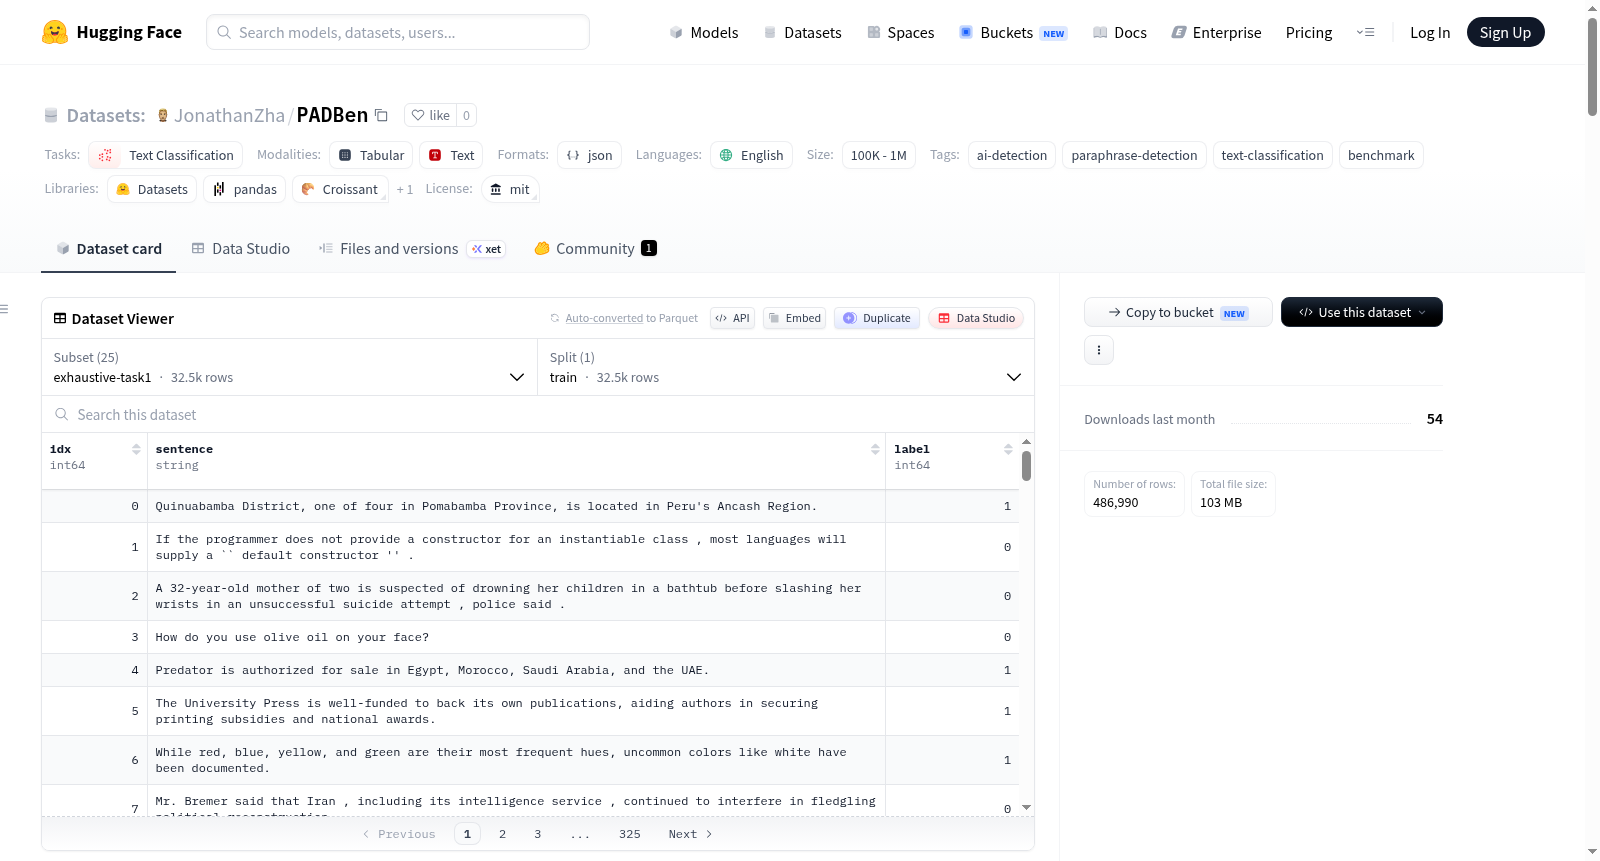Go to the Datasets page

click(x=802, y=32)
